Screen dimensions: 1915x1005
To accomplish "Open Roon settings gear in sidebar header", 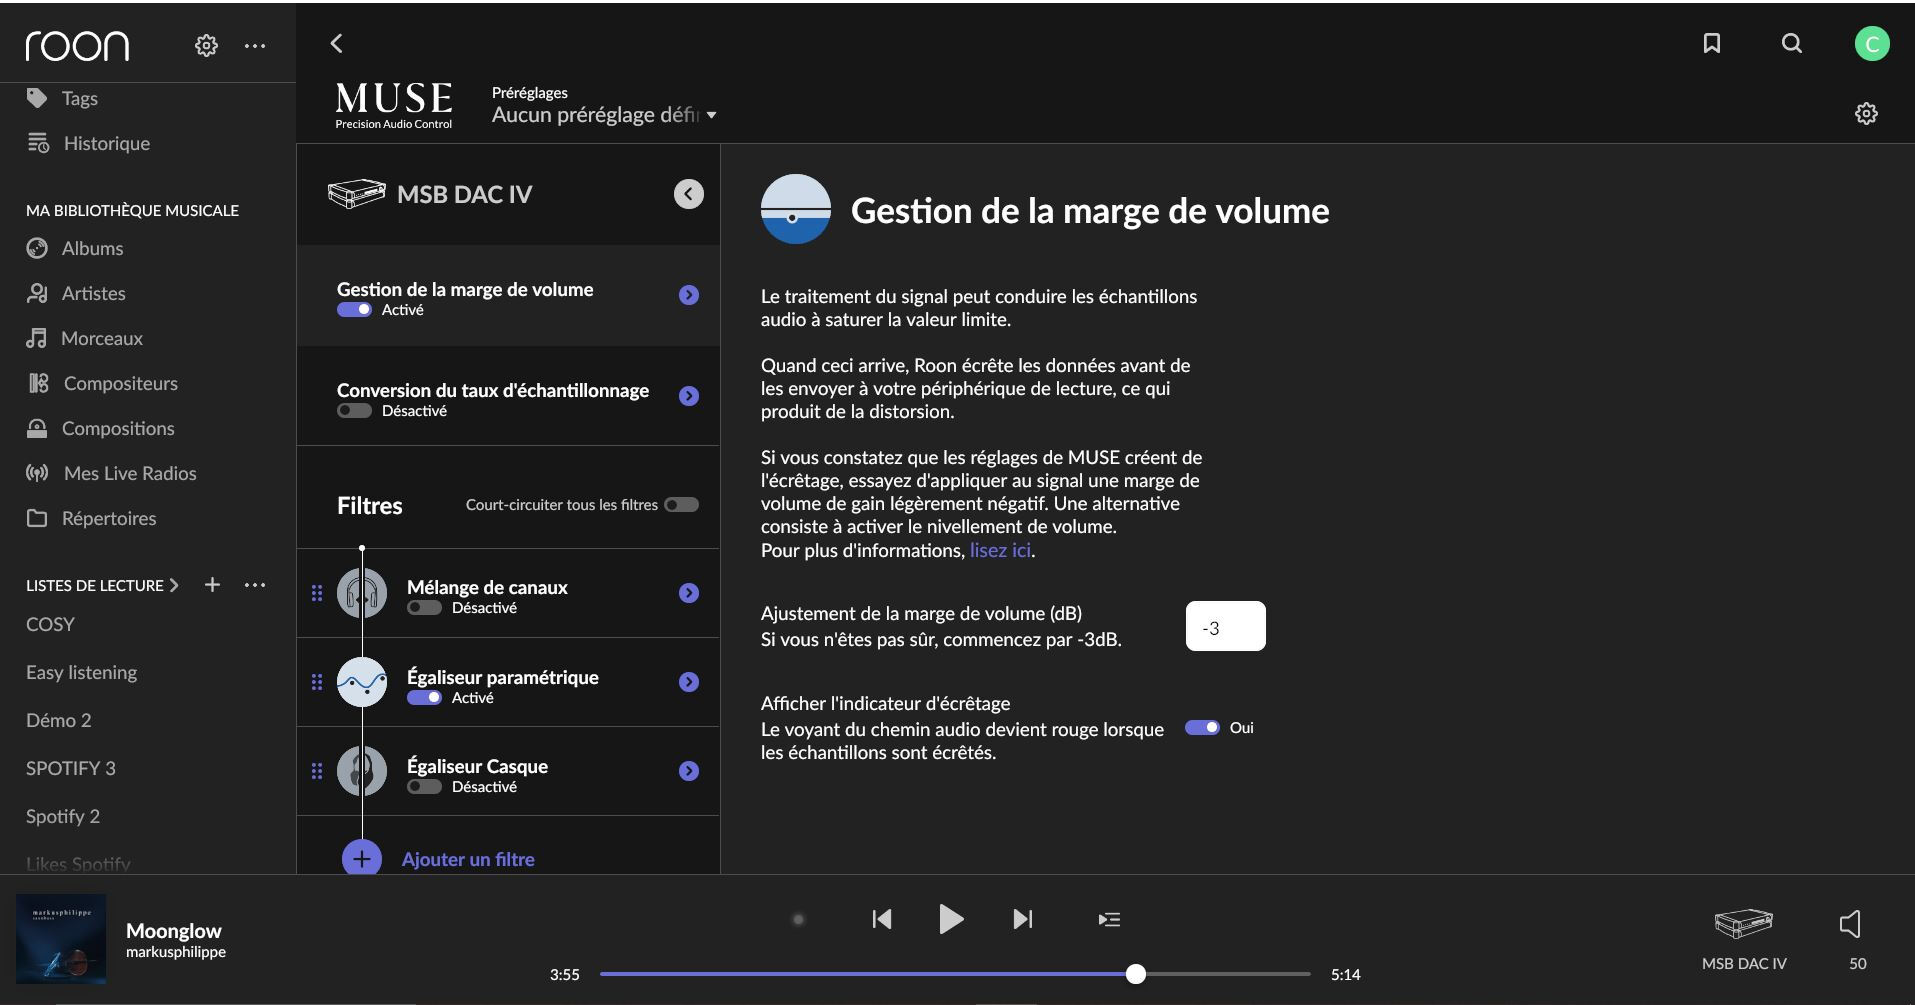I will click(x=206, y=45).
